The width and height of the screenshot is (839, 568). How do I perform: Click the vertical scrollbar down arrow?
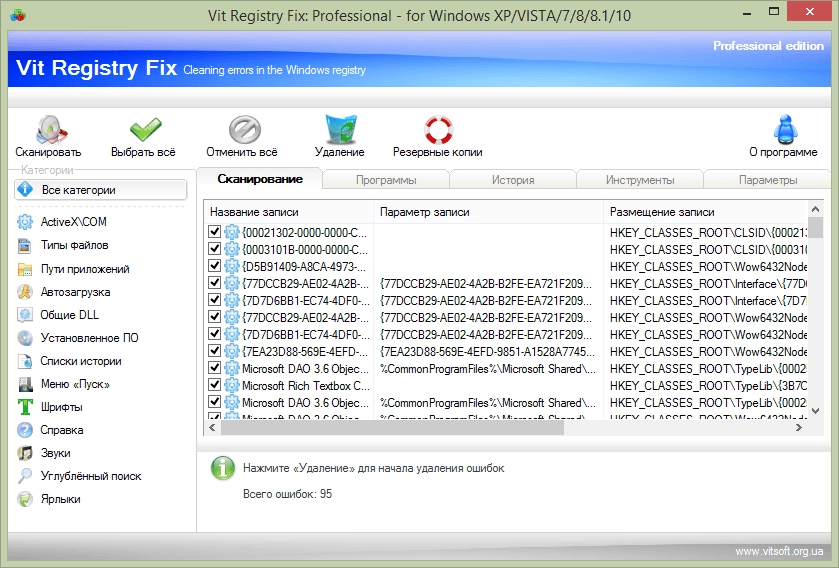tap(815, 411)
